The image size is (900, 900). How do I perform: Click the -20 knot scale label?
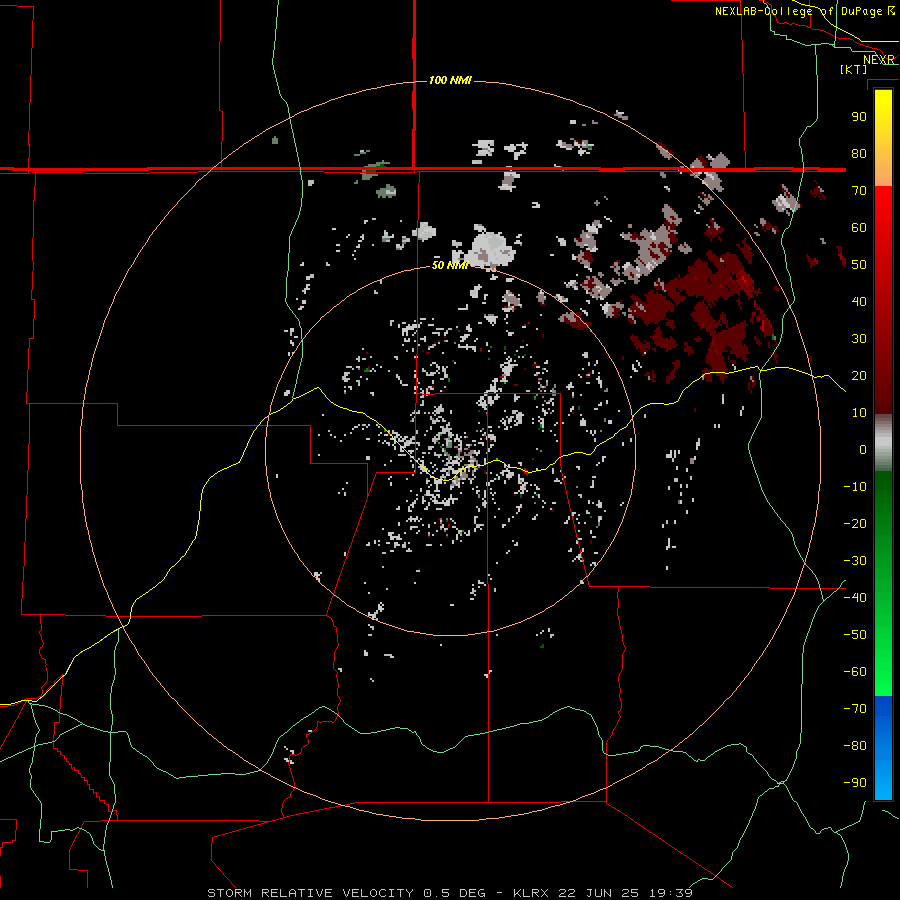[855, 523]
